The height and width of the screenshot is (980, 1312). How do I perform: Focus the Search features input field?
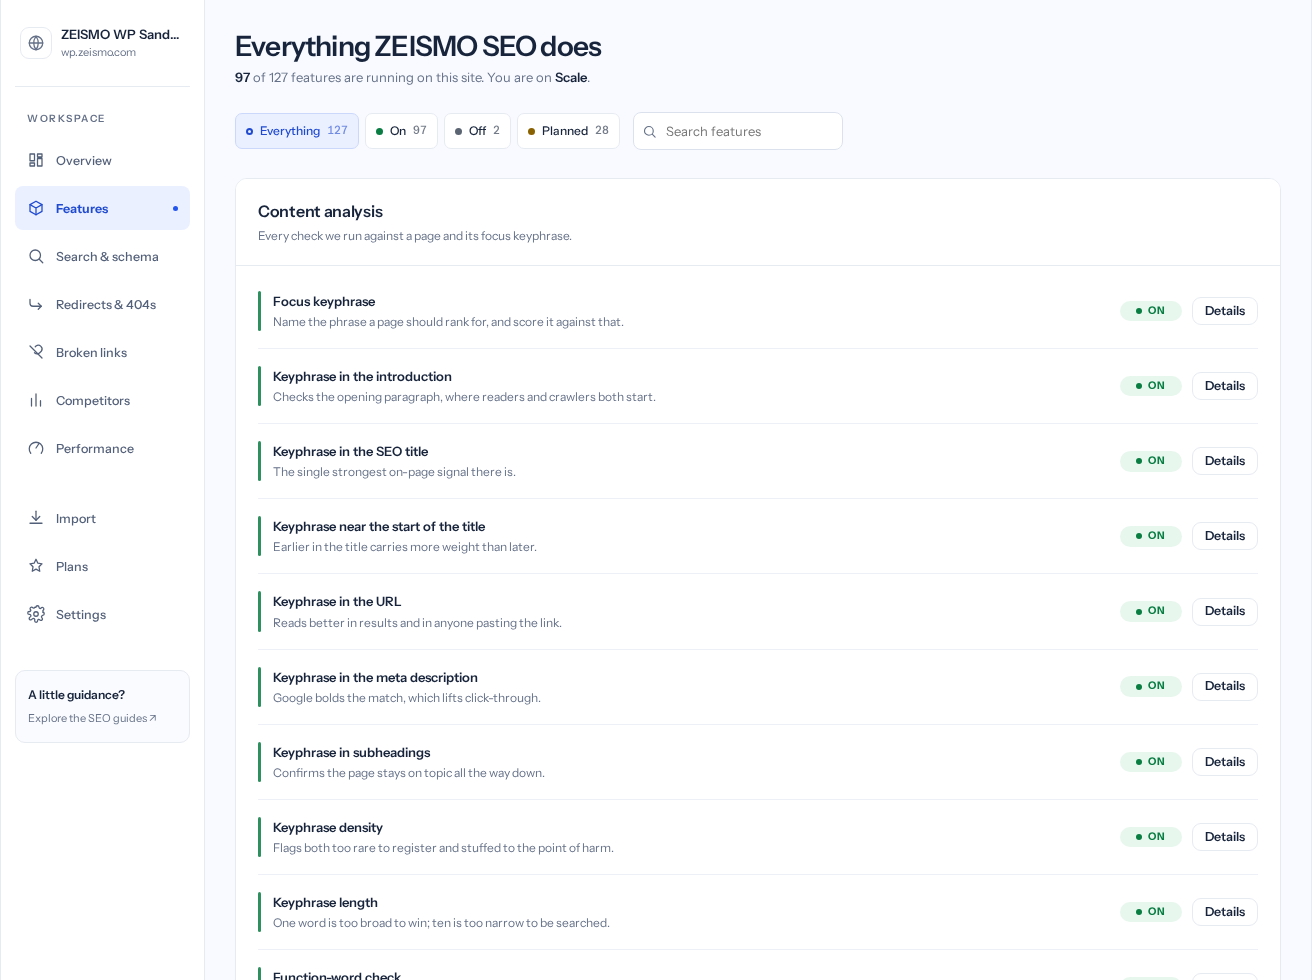click(x=738, y=131)
